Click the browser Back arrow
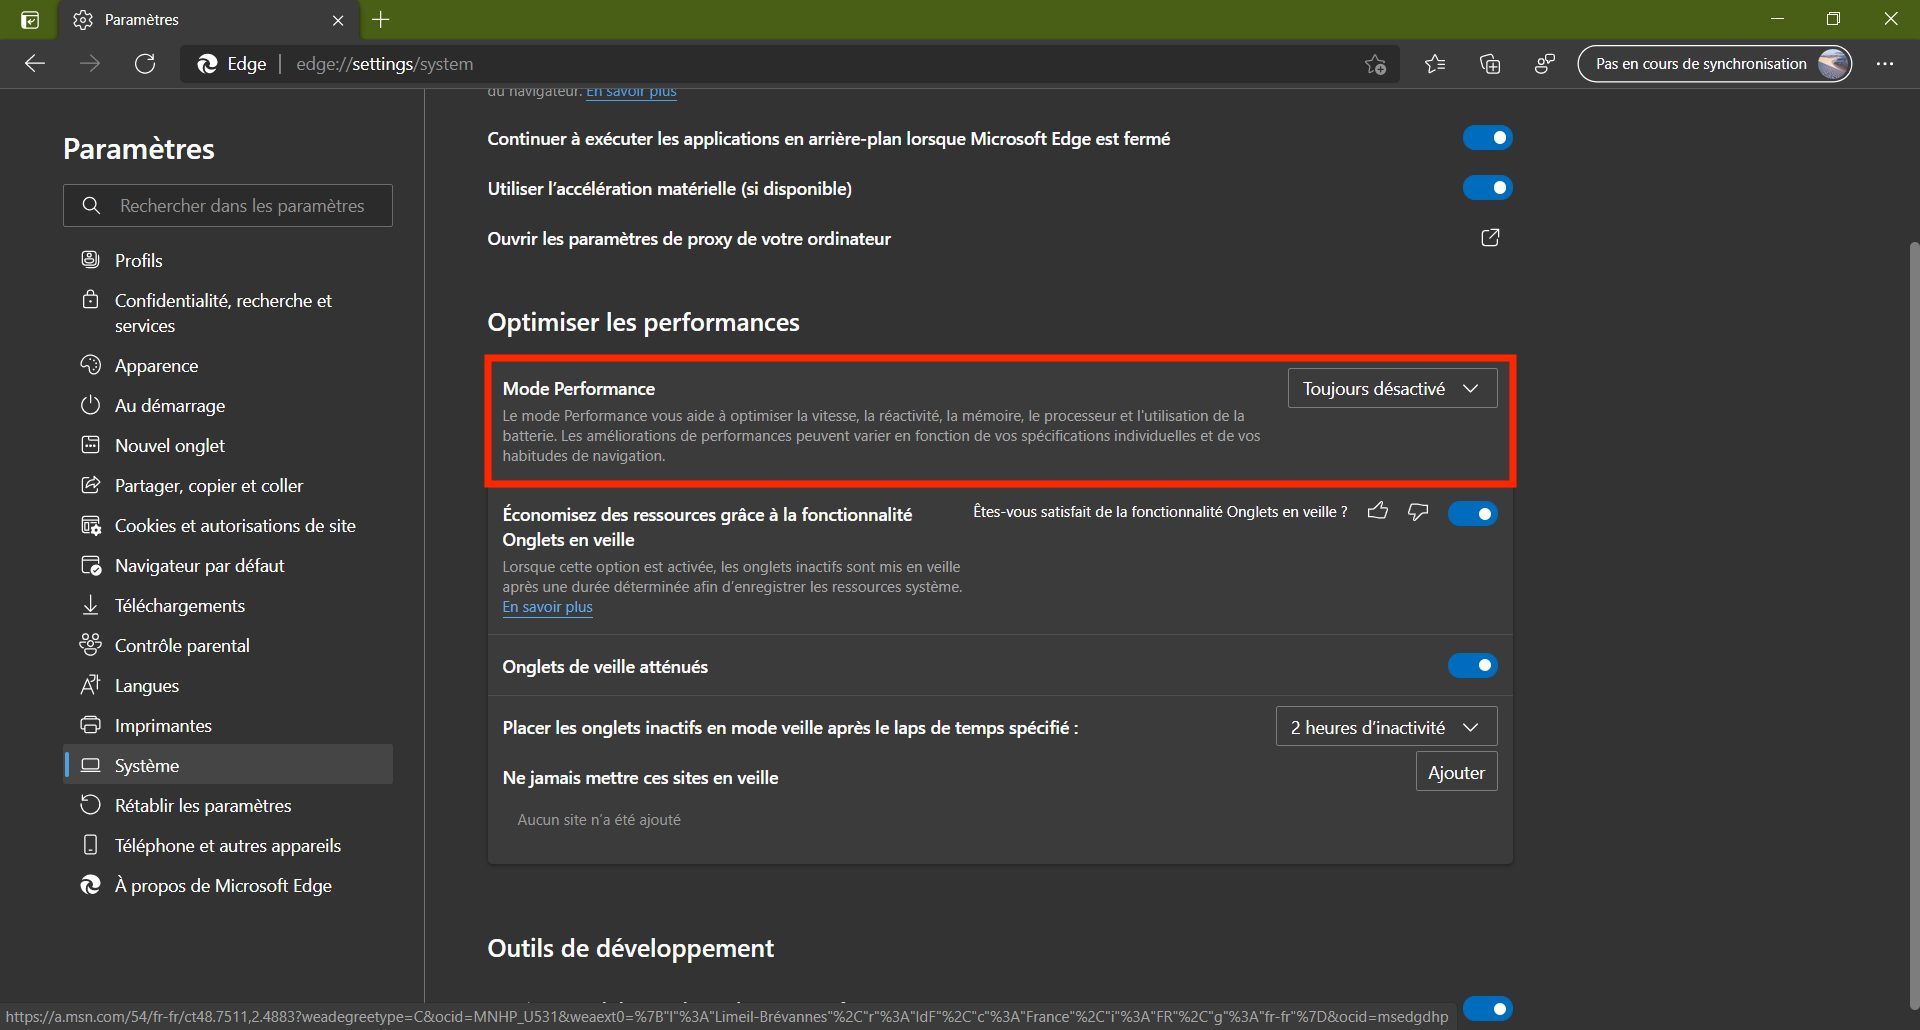Image resolution: width=1920 pixels, height=1030 pixels. point(35,64)
